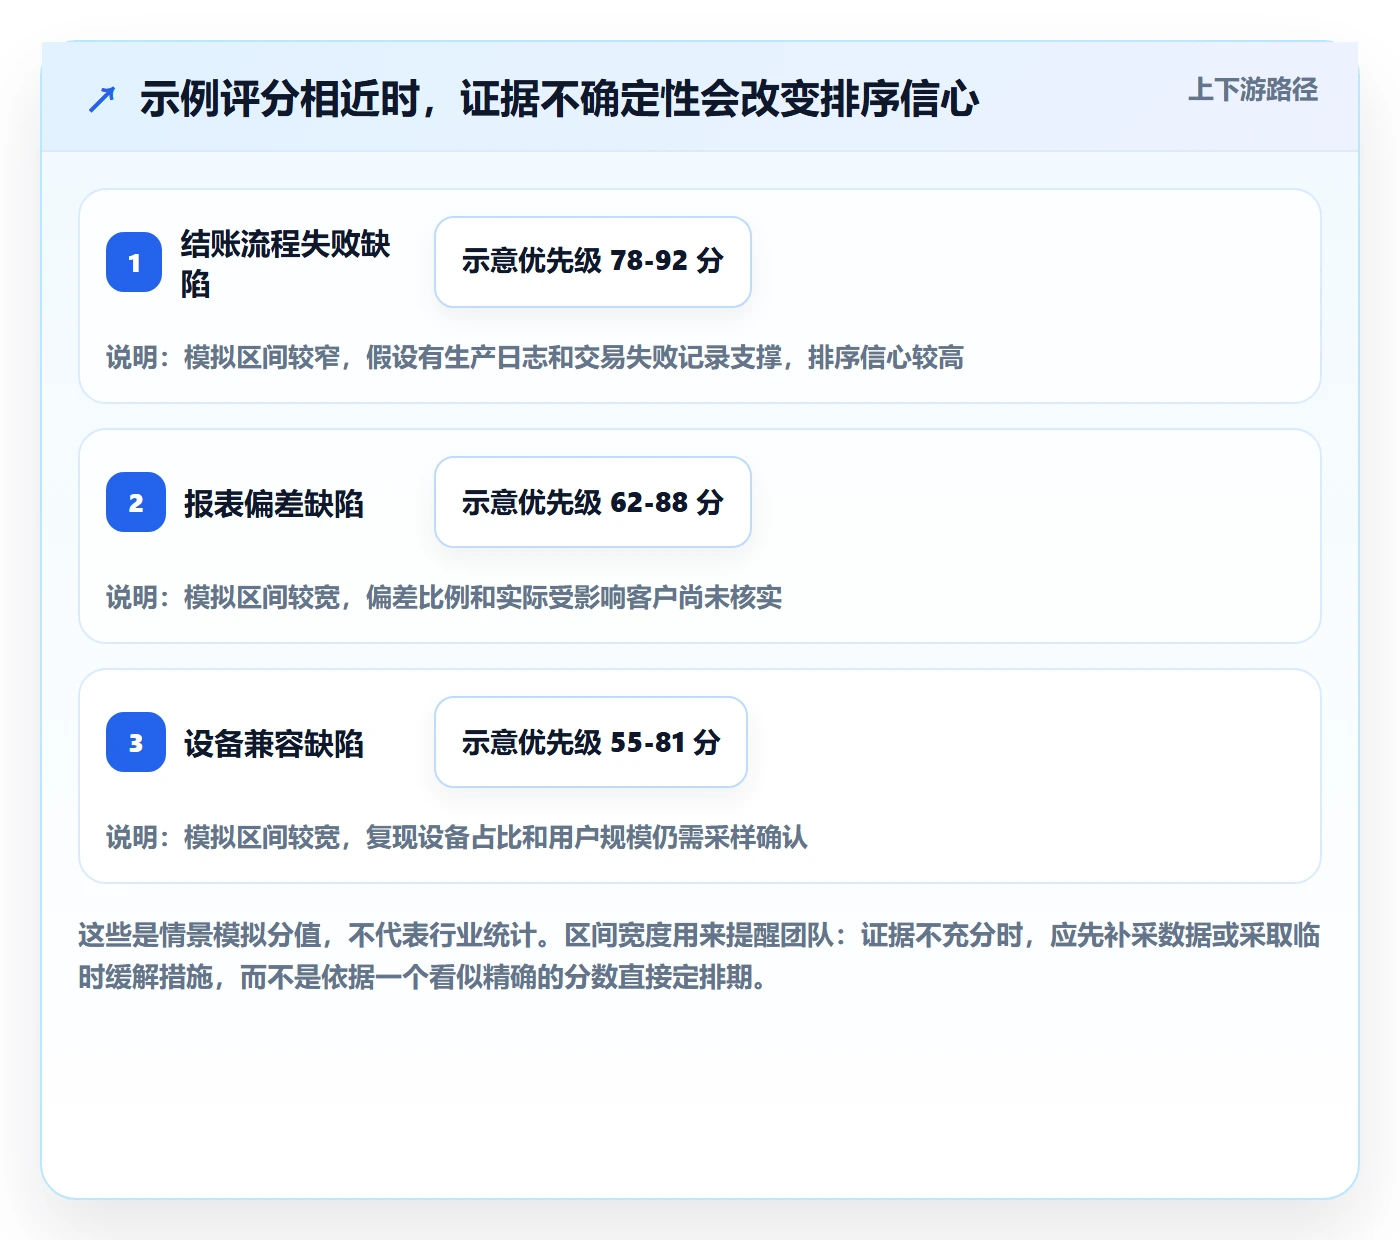Click the number 1 badge for 结账流程失败缺陷

pyautogui.click(x=134, y=262)
